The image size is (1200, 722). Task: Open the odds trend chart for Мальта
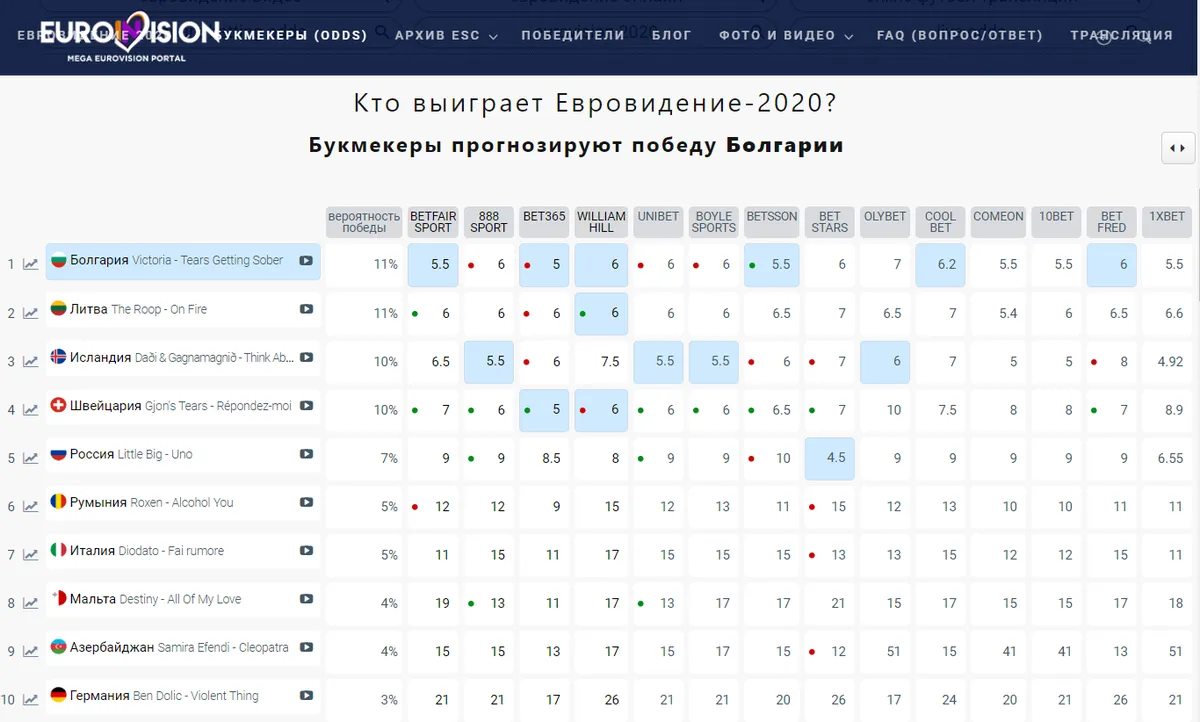click(31, 604)
